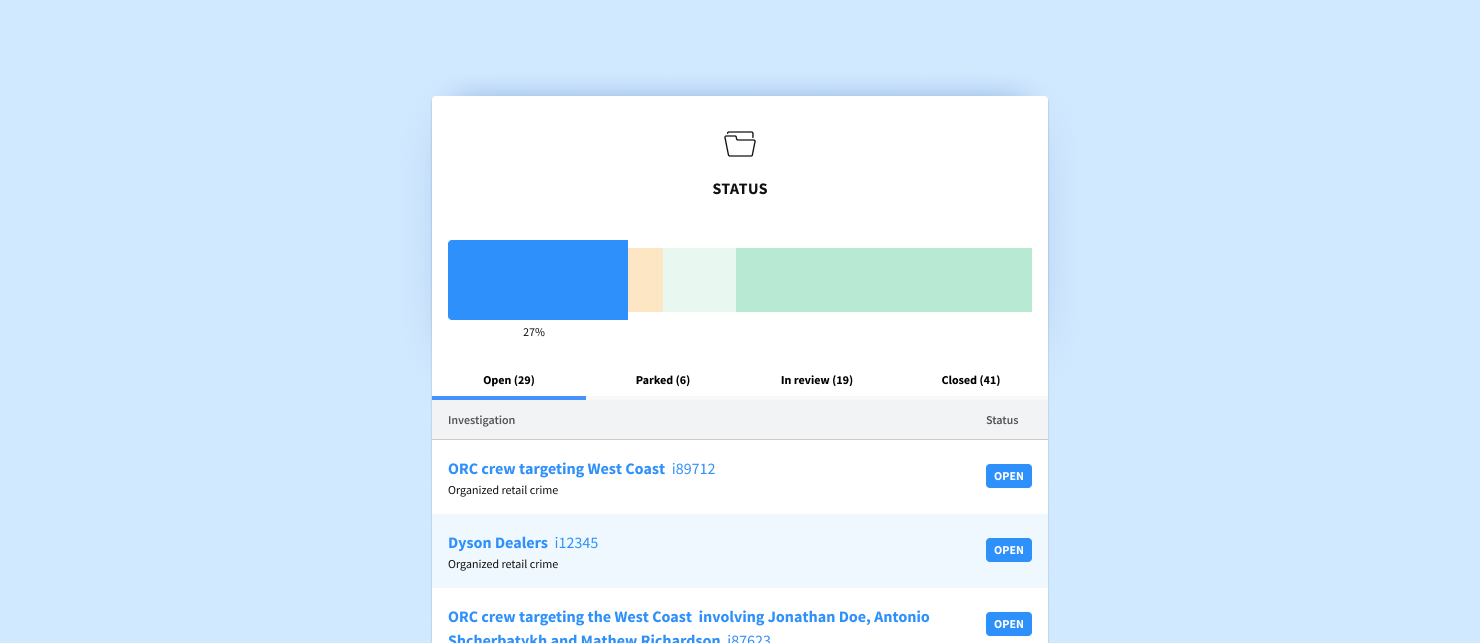Open the Dyson Dealers investigation

click(x=498, y=543)
